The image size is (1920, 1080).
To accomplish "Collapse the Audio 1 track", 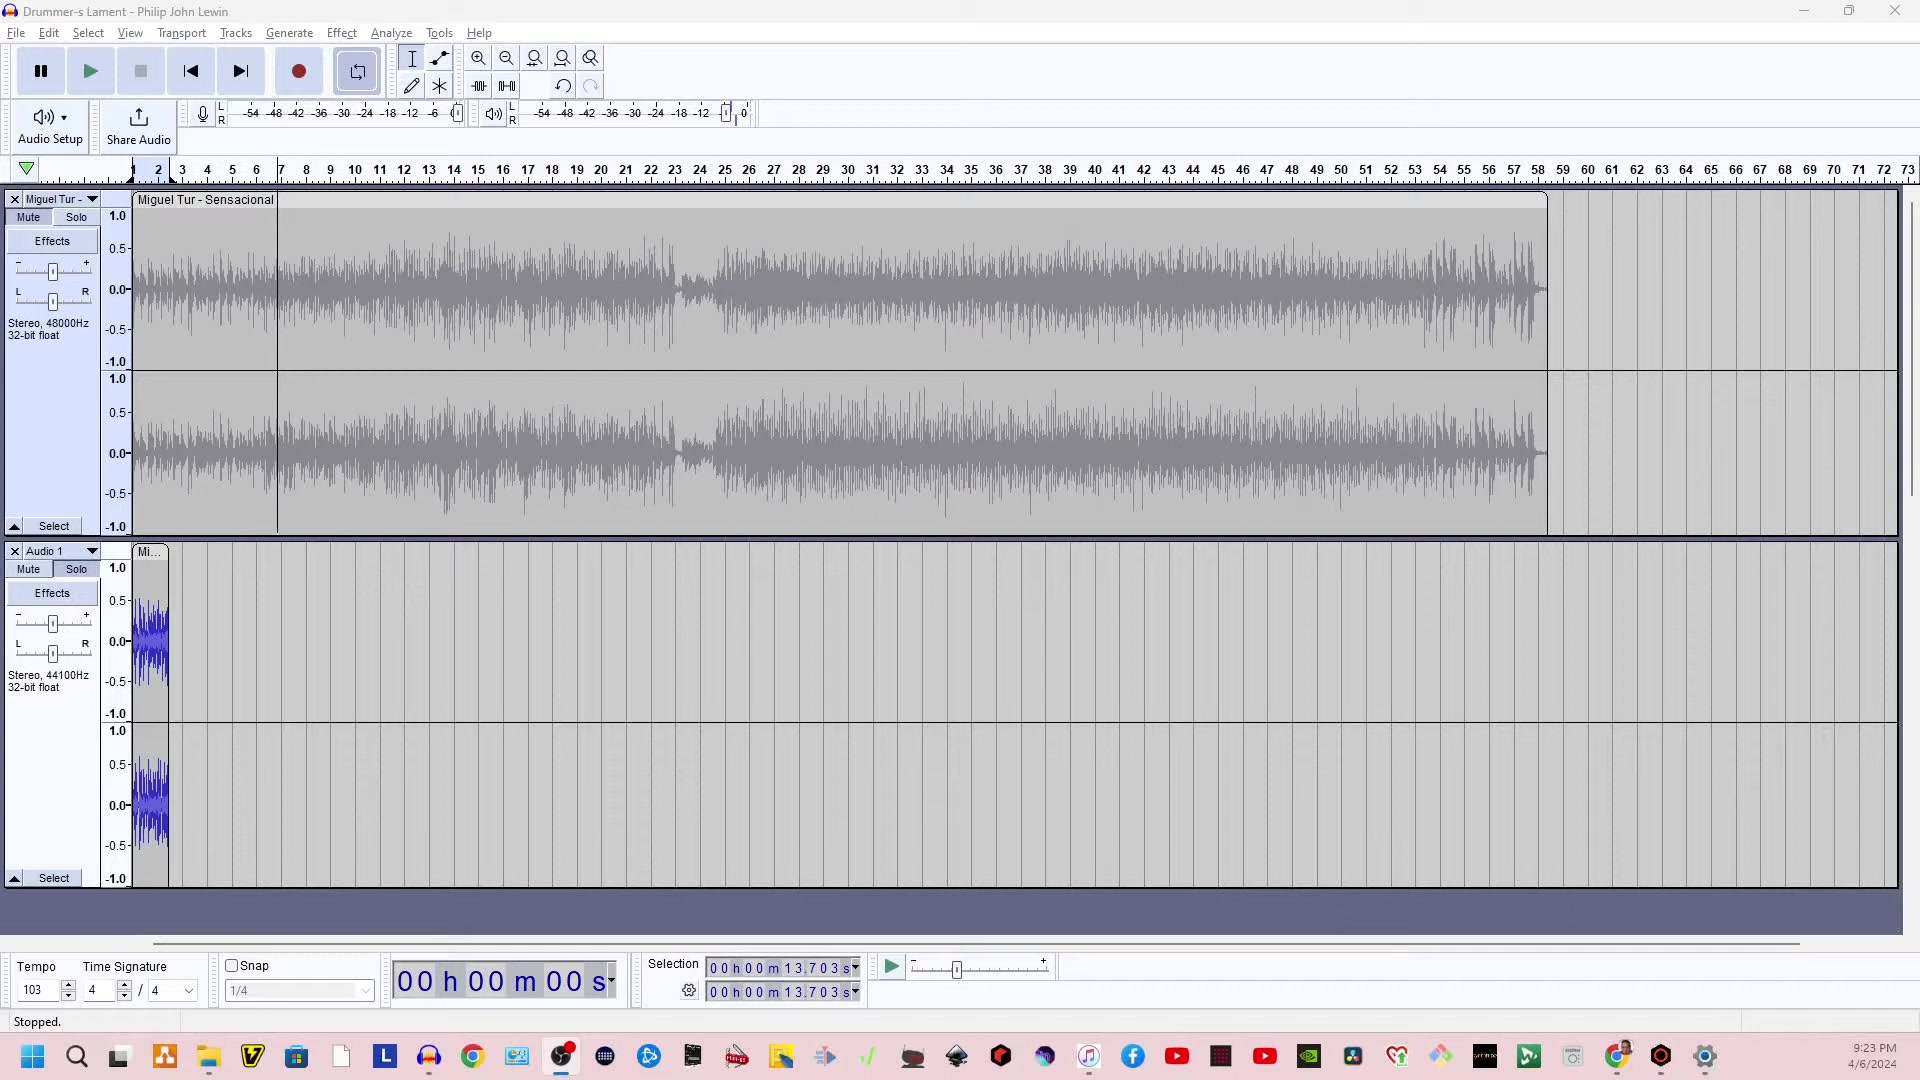I will pyautogui.click(x=14, y=878).
